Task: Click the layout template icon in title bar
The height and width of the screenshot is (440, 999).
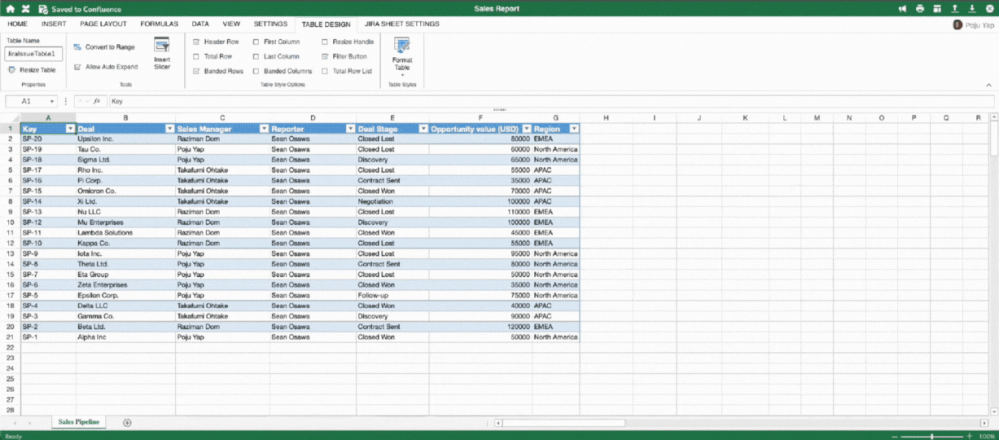Action: (x=937, y=9)
